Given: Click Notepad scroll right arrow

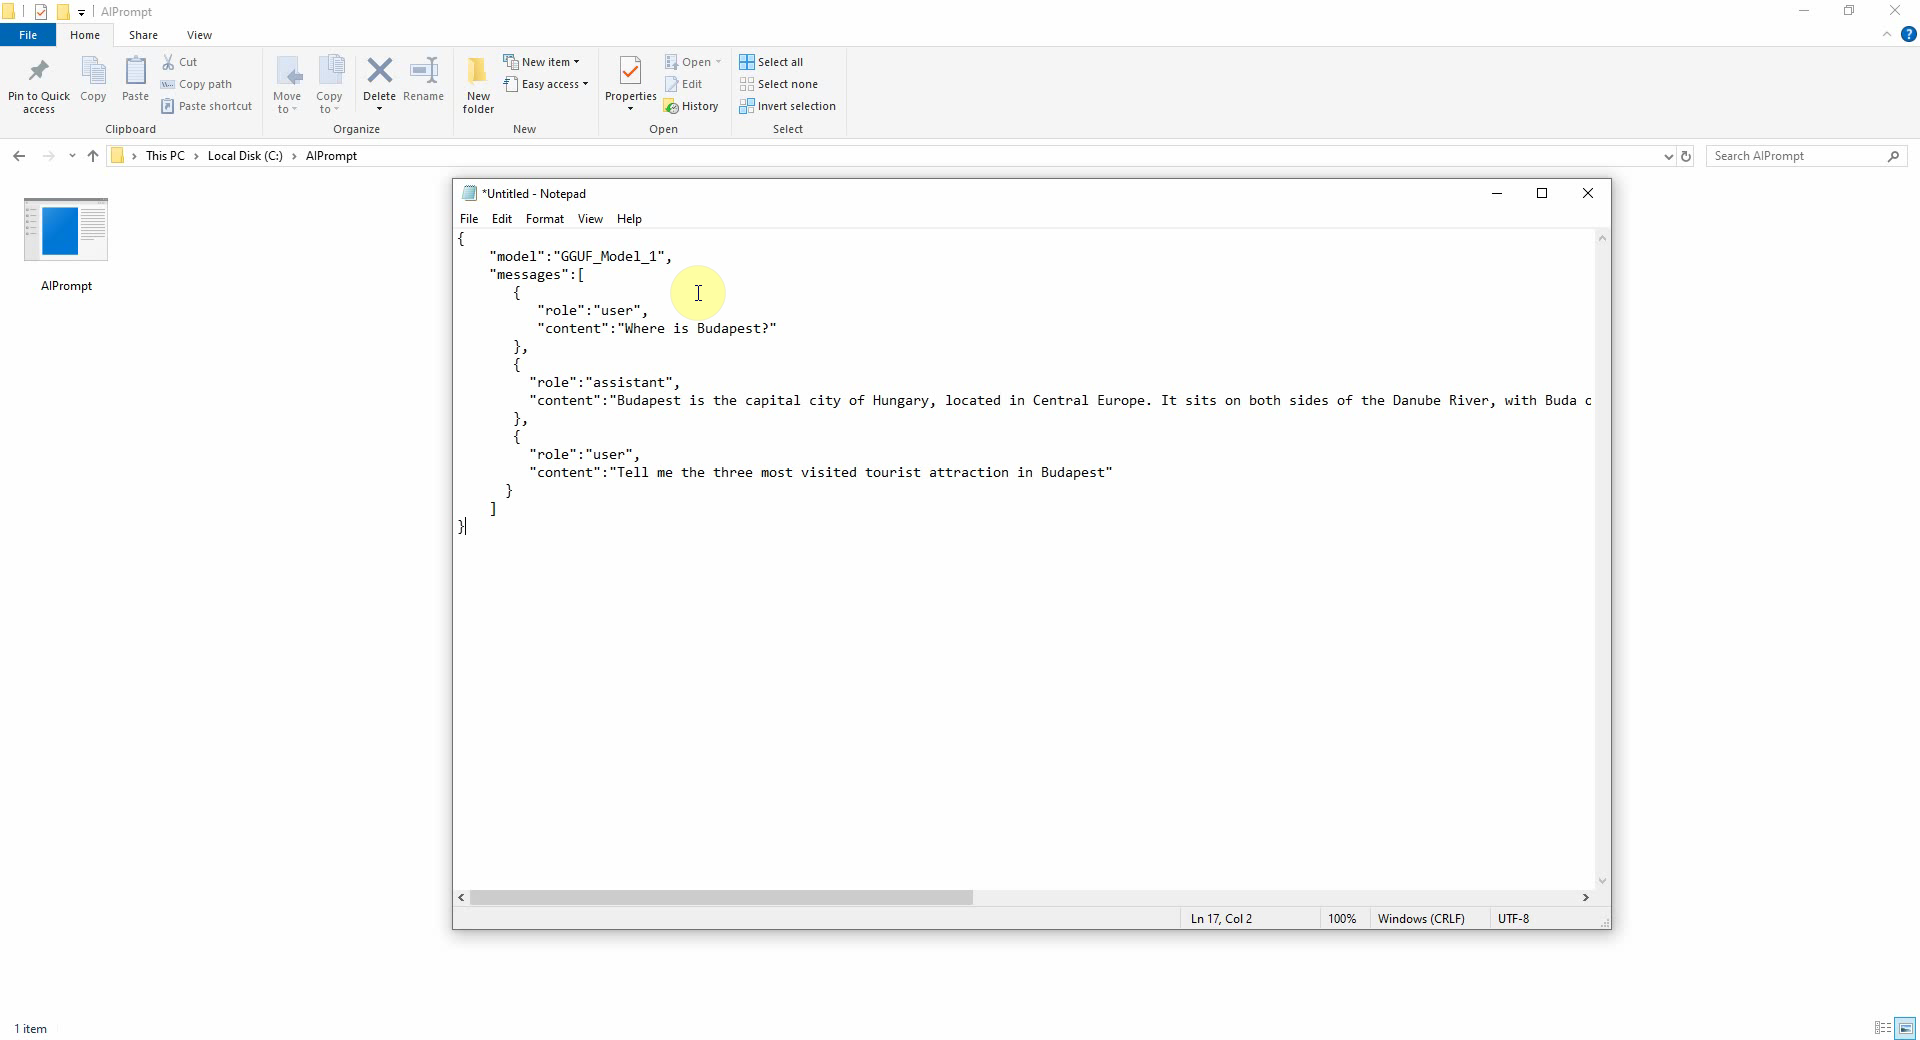Looking at the screenshot, I should coord(1585,898).
